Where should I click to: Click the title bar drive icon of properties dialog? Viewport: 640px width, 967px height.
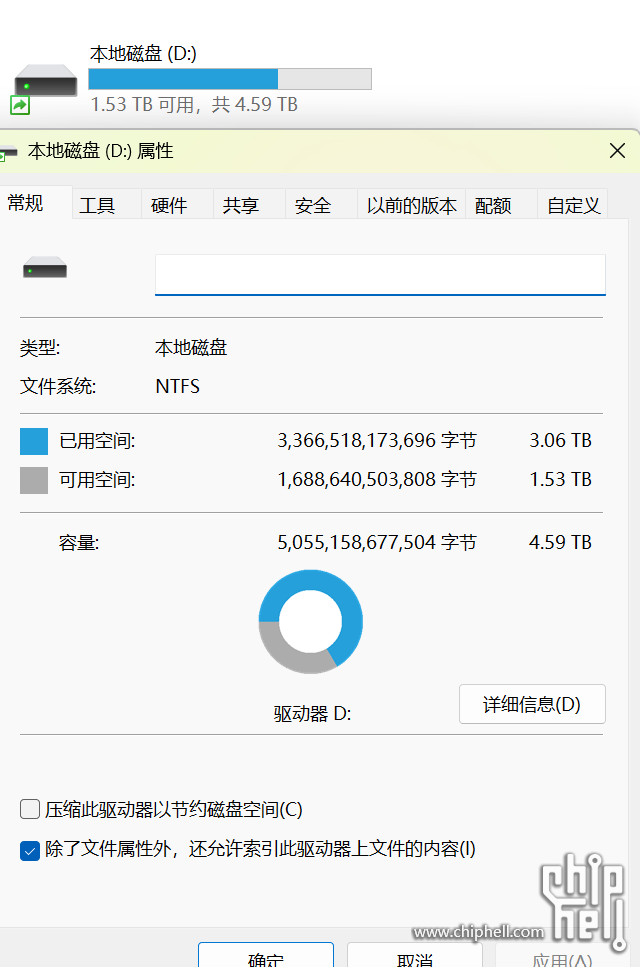(8, 152)
